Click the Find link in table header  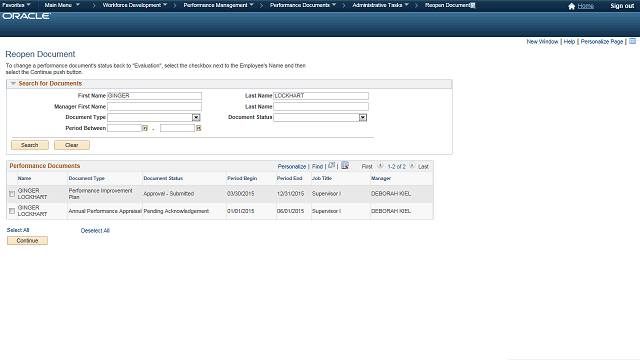pyautogui.click(x=317, y=167)
